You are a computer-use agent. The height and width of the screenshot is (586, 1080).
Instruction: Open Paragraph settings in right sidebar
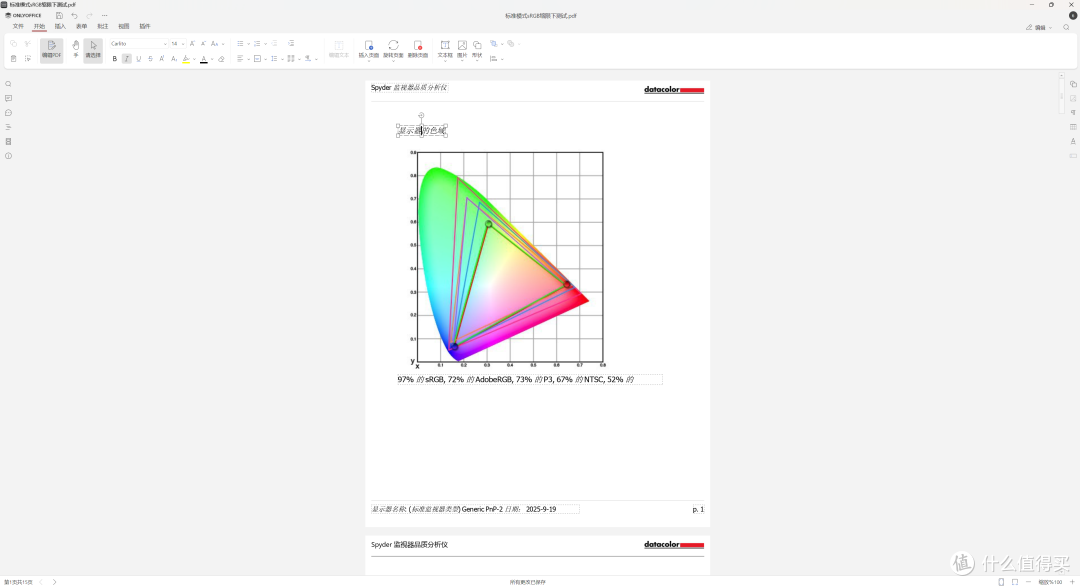(x=1073, y=113)
